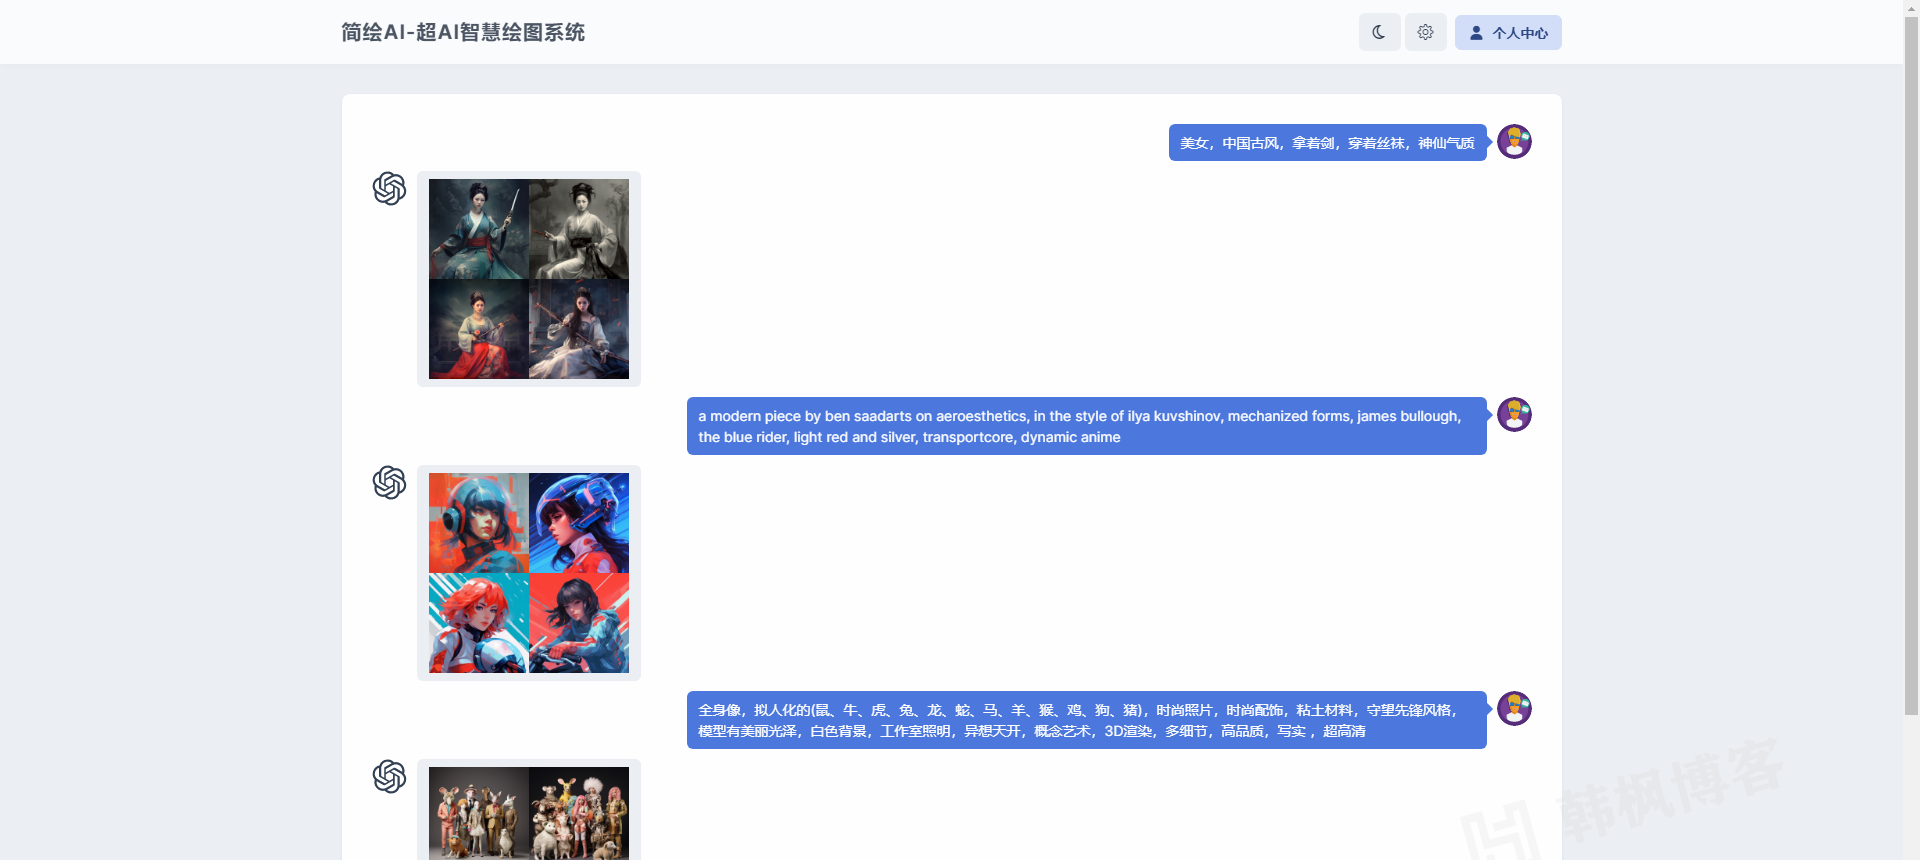Click the page vertical scrollbar thumb
Image resolution: width=1920 pixels, height=860 pixels.
[x=1911, y=365]
